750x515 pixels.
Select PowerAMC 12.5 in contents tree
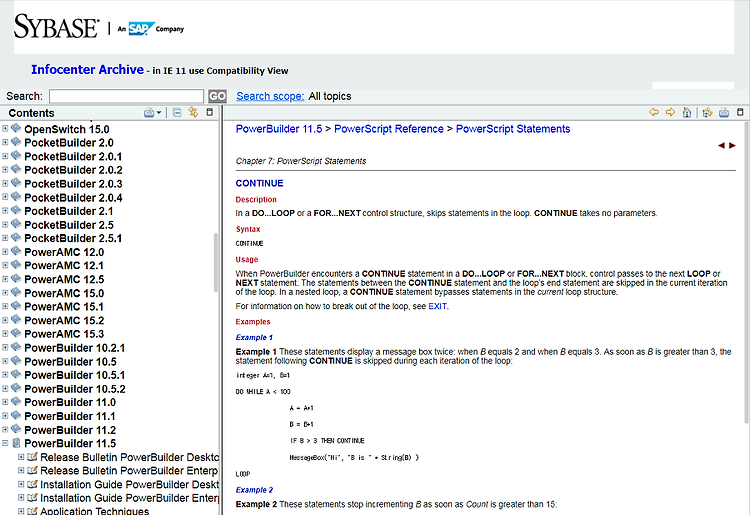tap(64, 280)
